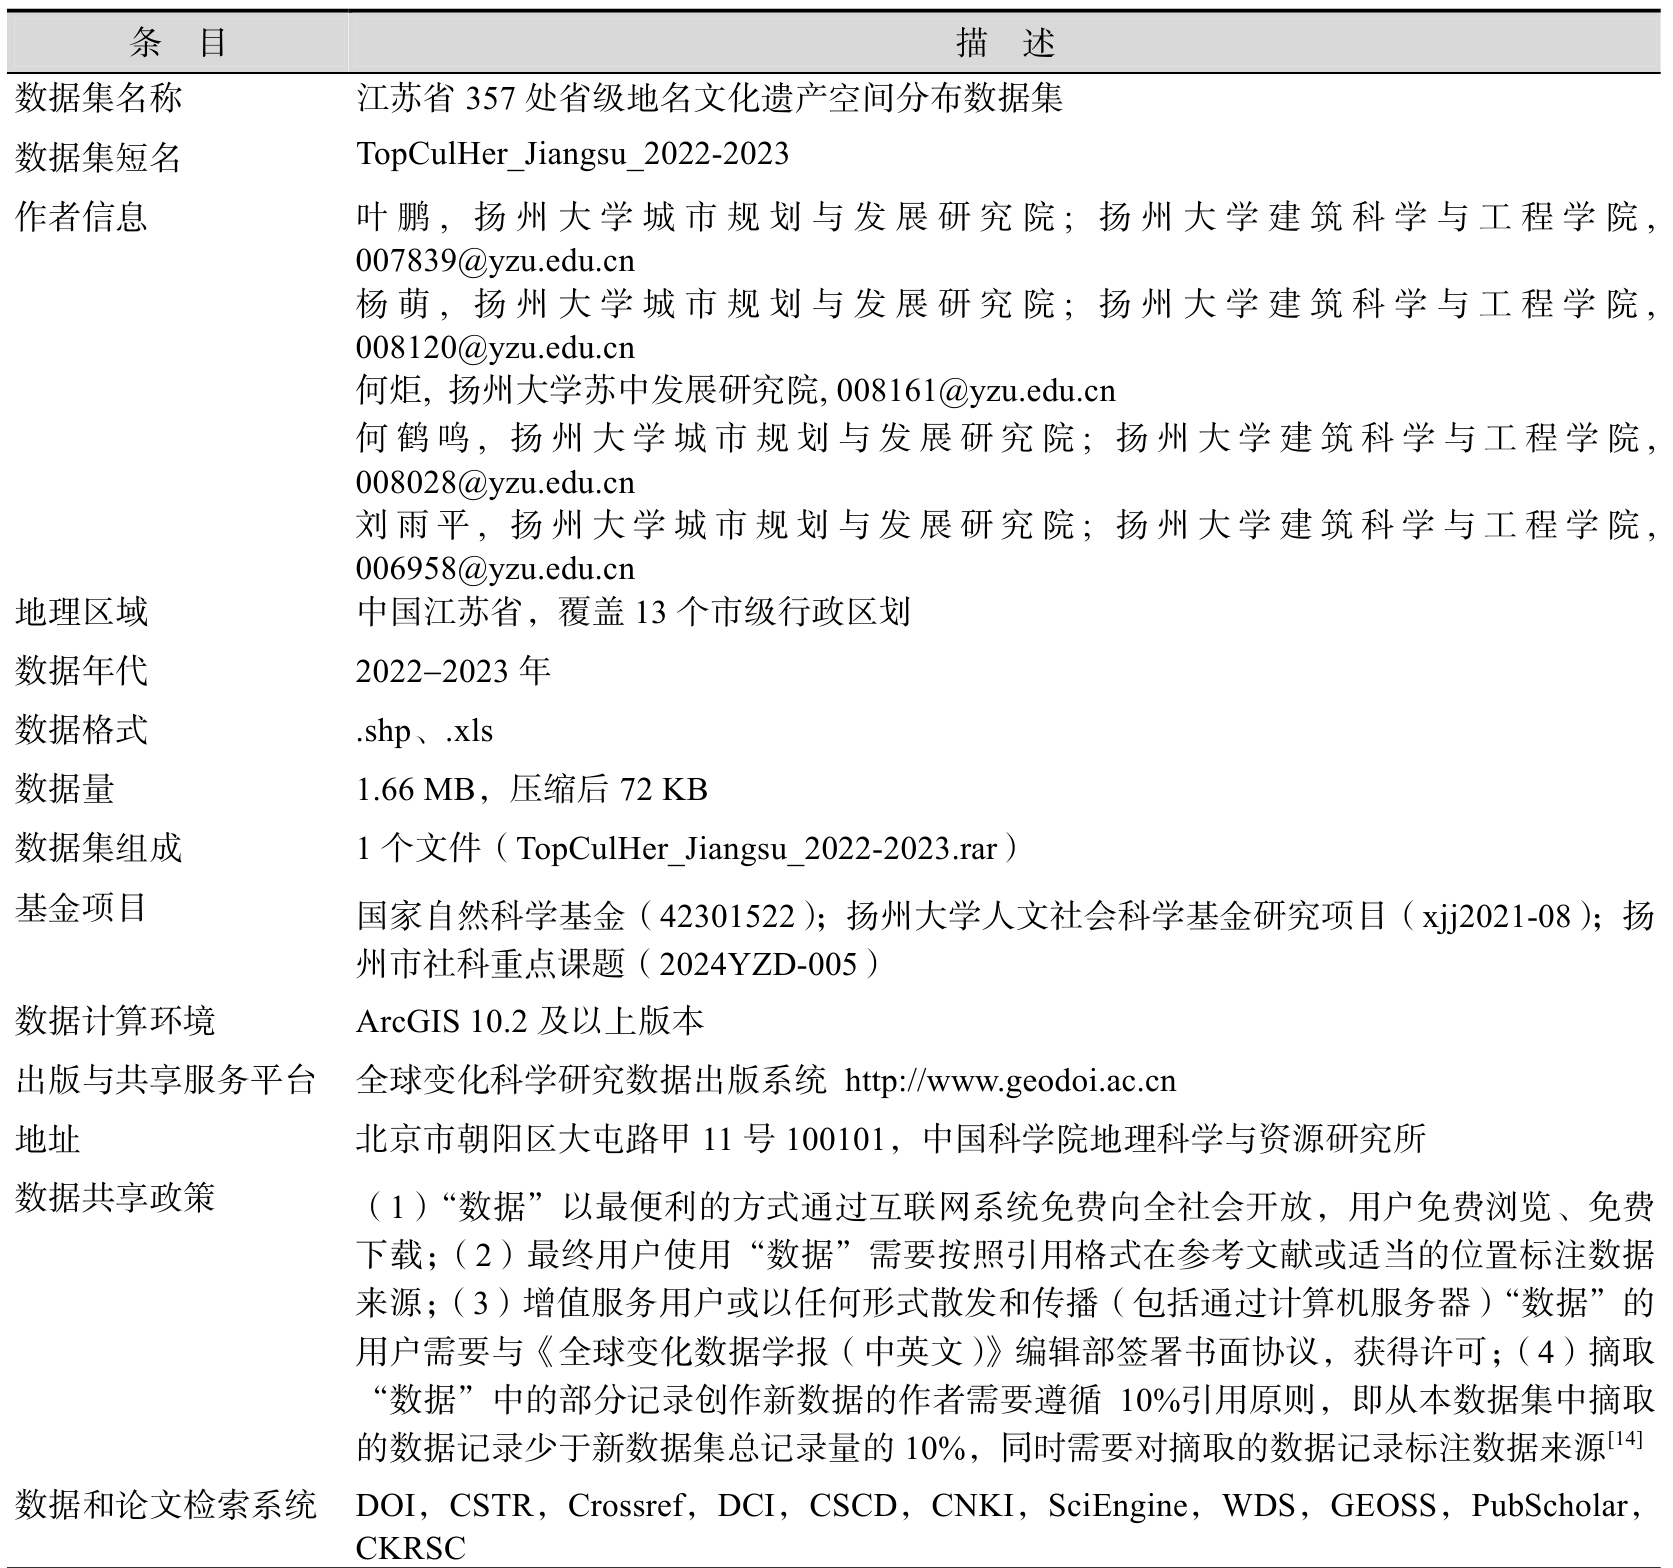The image size is (1673, 1568).
Task: Click the row label 数据集名称
Action: click(x=98, y=98)
